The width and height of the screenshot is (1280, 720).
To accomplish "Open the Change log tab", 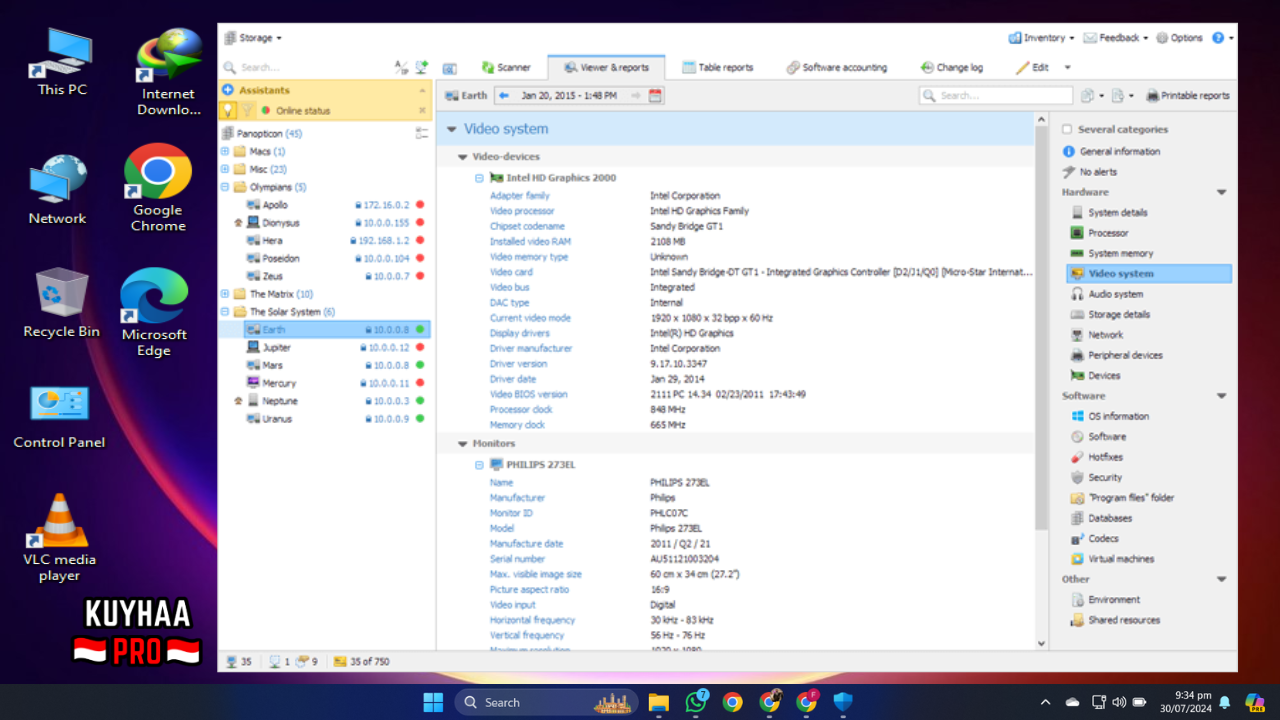I will [951, 68].
